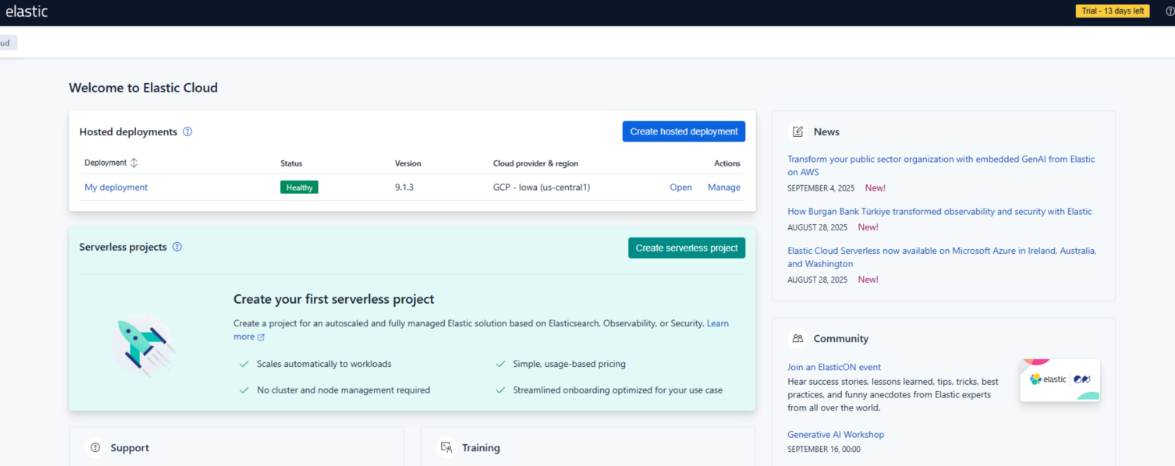Click the Trial 13 days left badge
The width and height of the screenshot is (1175, 466).
click(1112, 11)
